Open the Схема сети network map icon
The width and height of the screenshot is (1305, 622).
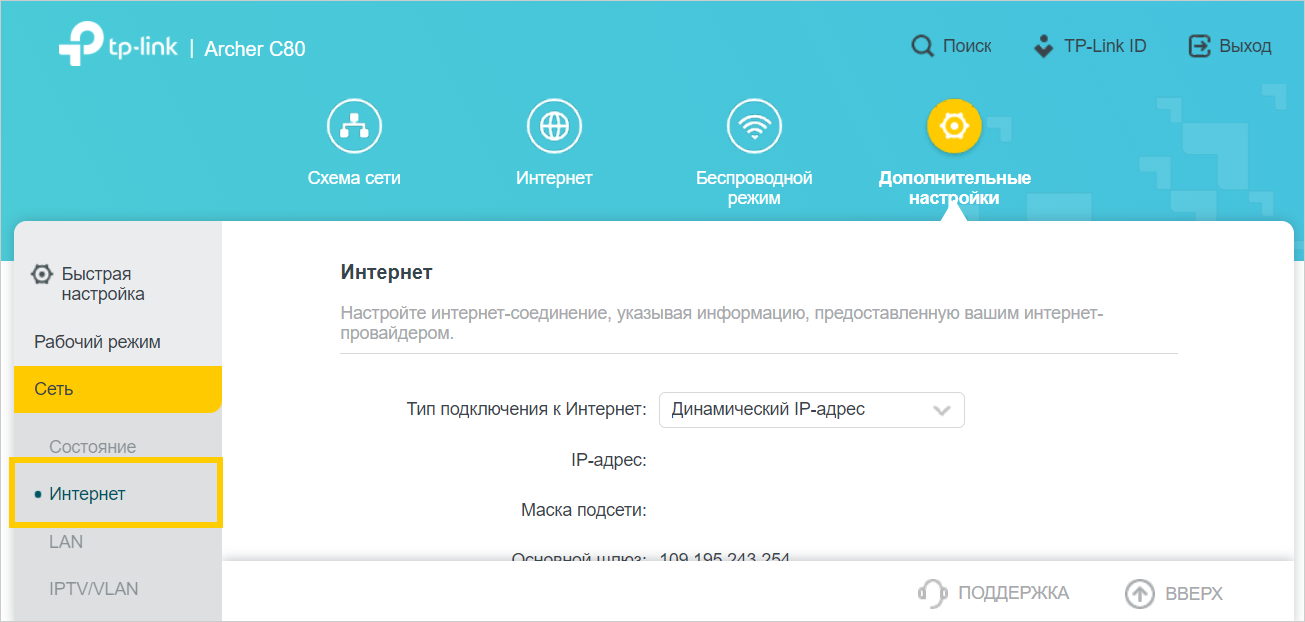point(354,127)
